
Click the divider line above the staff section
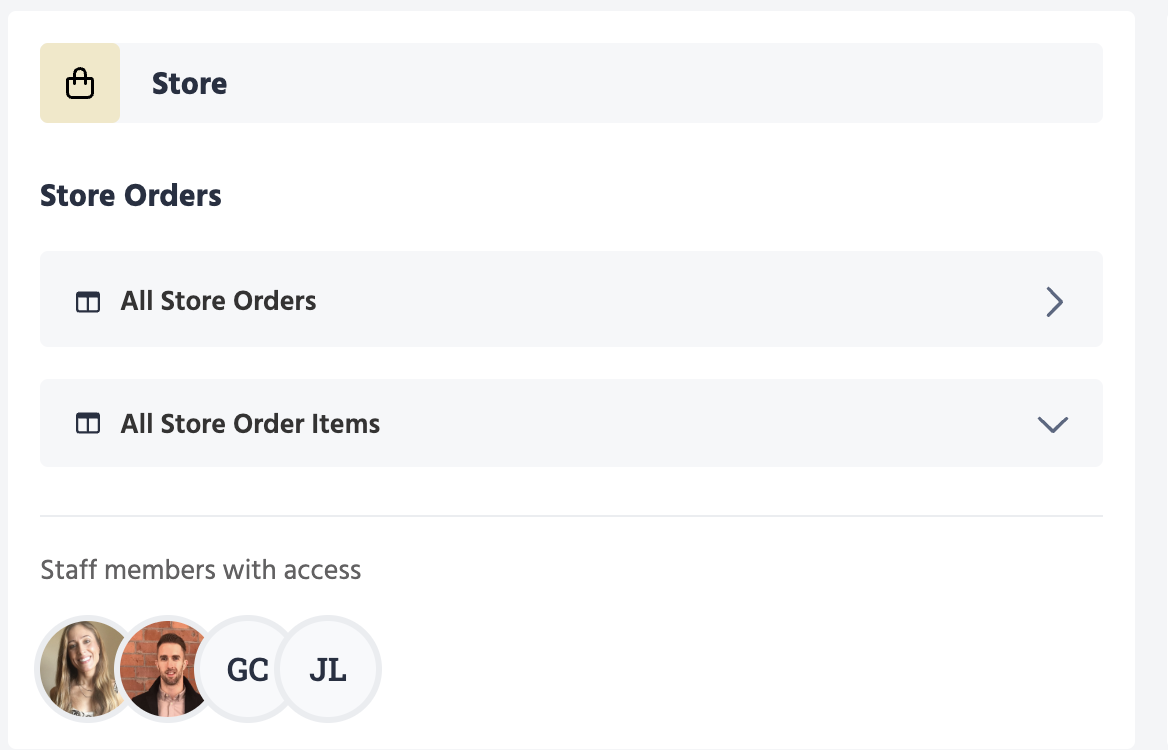(x=571, y=516)
